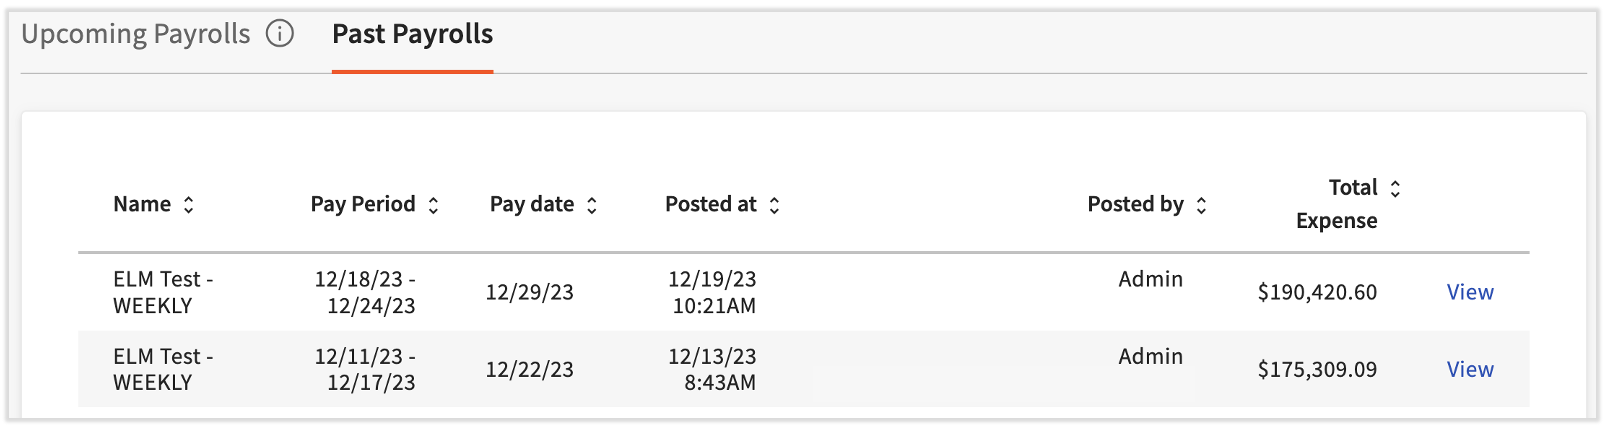Click ELM Test - WEEKLY name in first row
Image resolution: width=1606 pixels, height=428 pixels.
(x=163, y=292)
